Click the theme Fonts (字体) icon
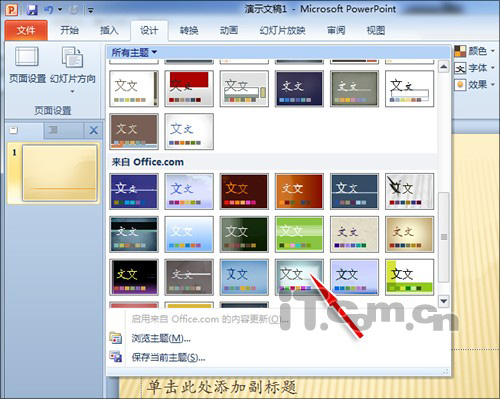Image resolution: width=500 pixels, height=399 pixels. click(x=460, y=68)
